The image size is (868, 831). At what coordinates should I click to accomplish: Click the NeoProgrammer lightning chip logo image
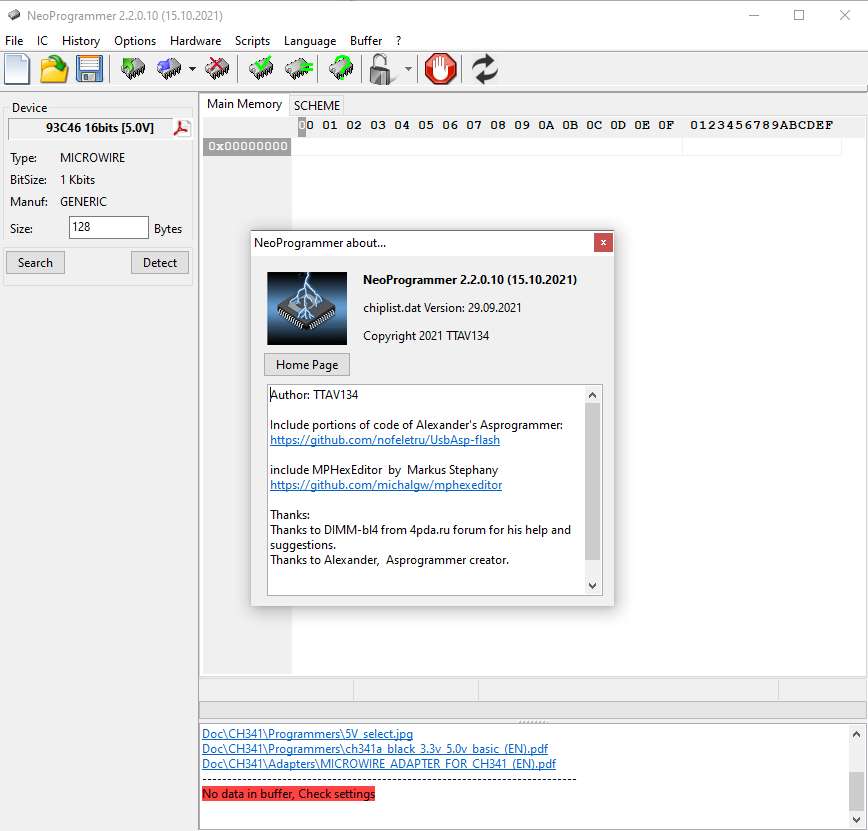click(307, 308)
